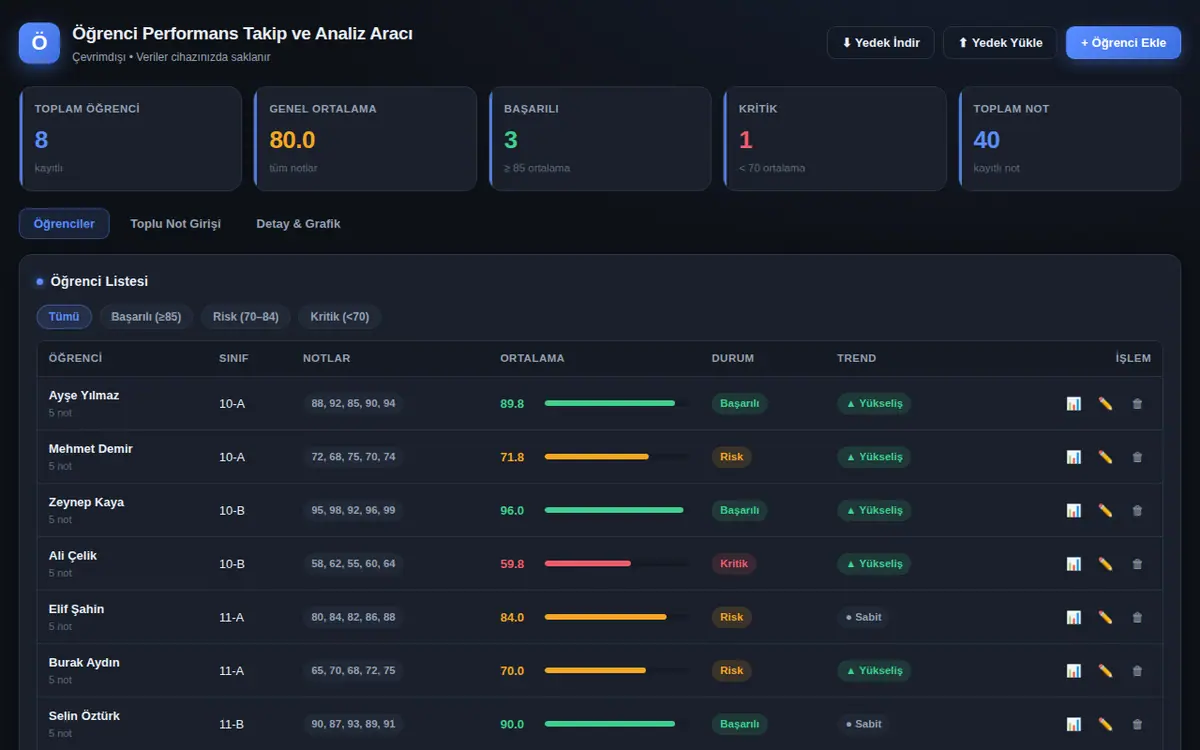The height and width of the screenshot is (750, 1200).
Task: Open Ali Çelik's chart icon
Action: (1073, 564)
